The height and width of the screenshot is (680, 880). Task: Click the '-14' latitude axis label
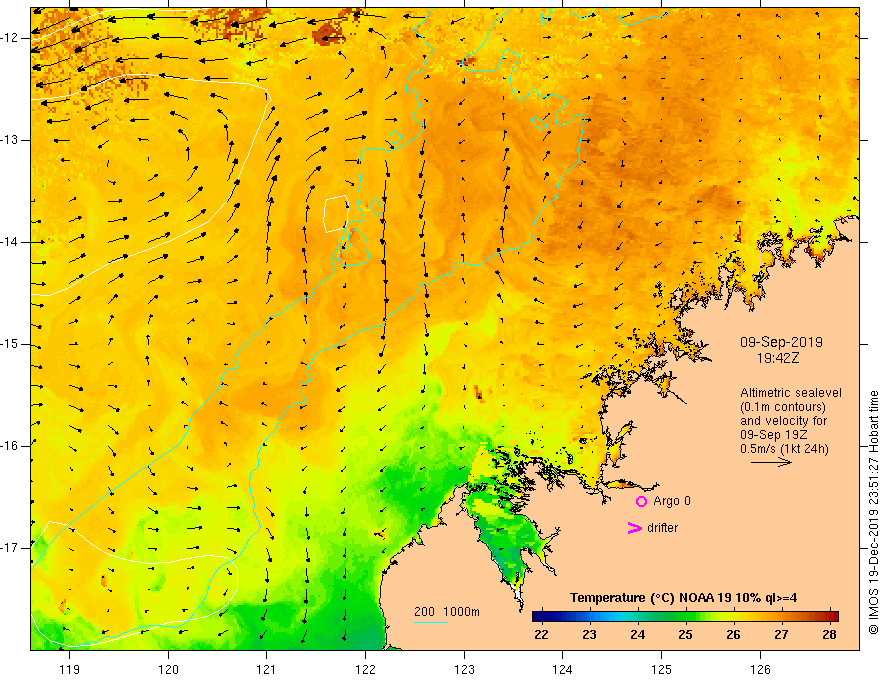(x=10, y=242)
